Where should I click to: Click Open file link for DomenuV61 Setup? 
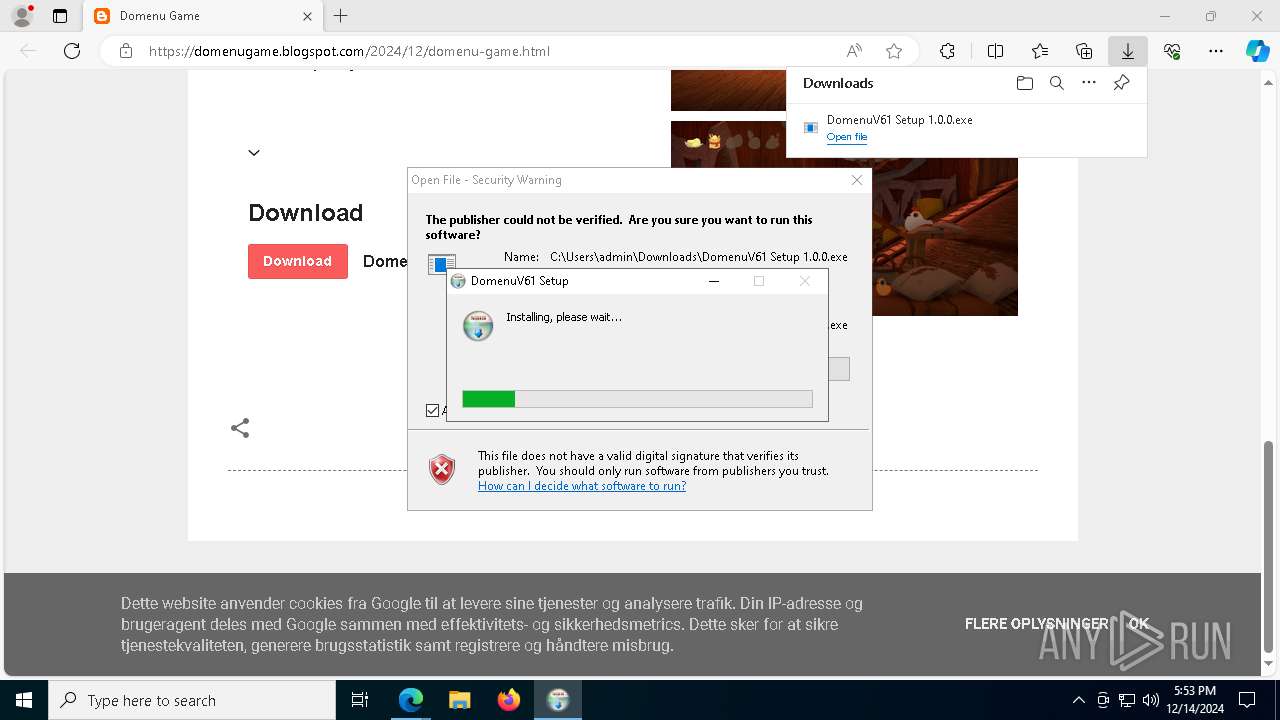pos(847,137)
